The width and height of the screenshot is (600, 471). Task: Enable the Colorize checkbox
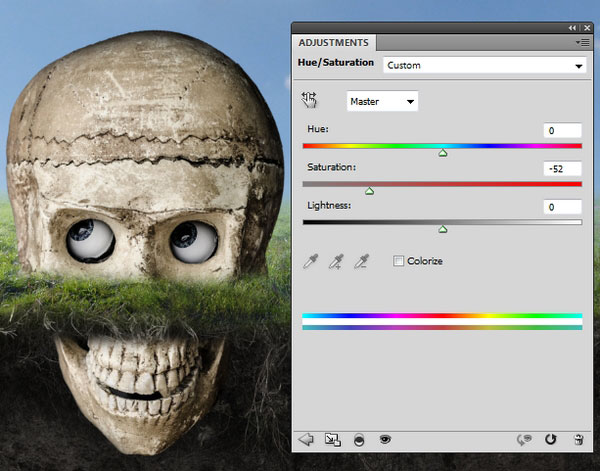tap(398, 261)
